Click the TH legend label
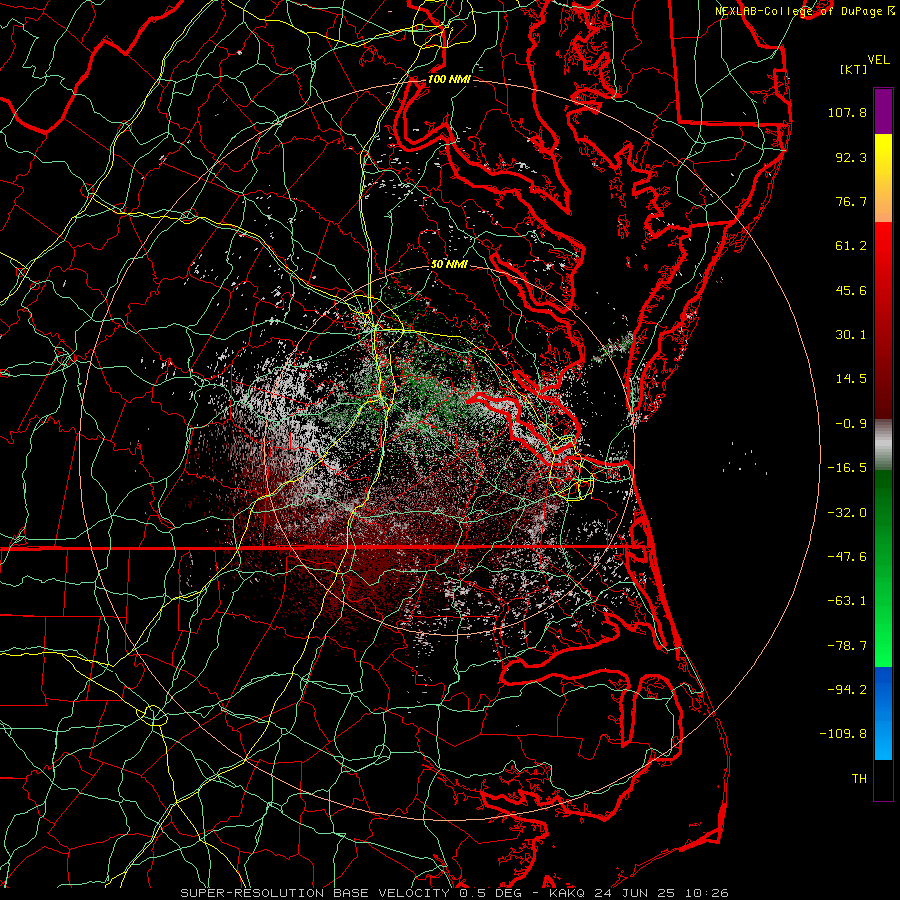This screenshot has width=900, height=900. (859, 779)
